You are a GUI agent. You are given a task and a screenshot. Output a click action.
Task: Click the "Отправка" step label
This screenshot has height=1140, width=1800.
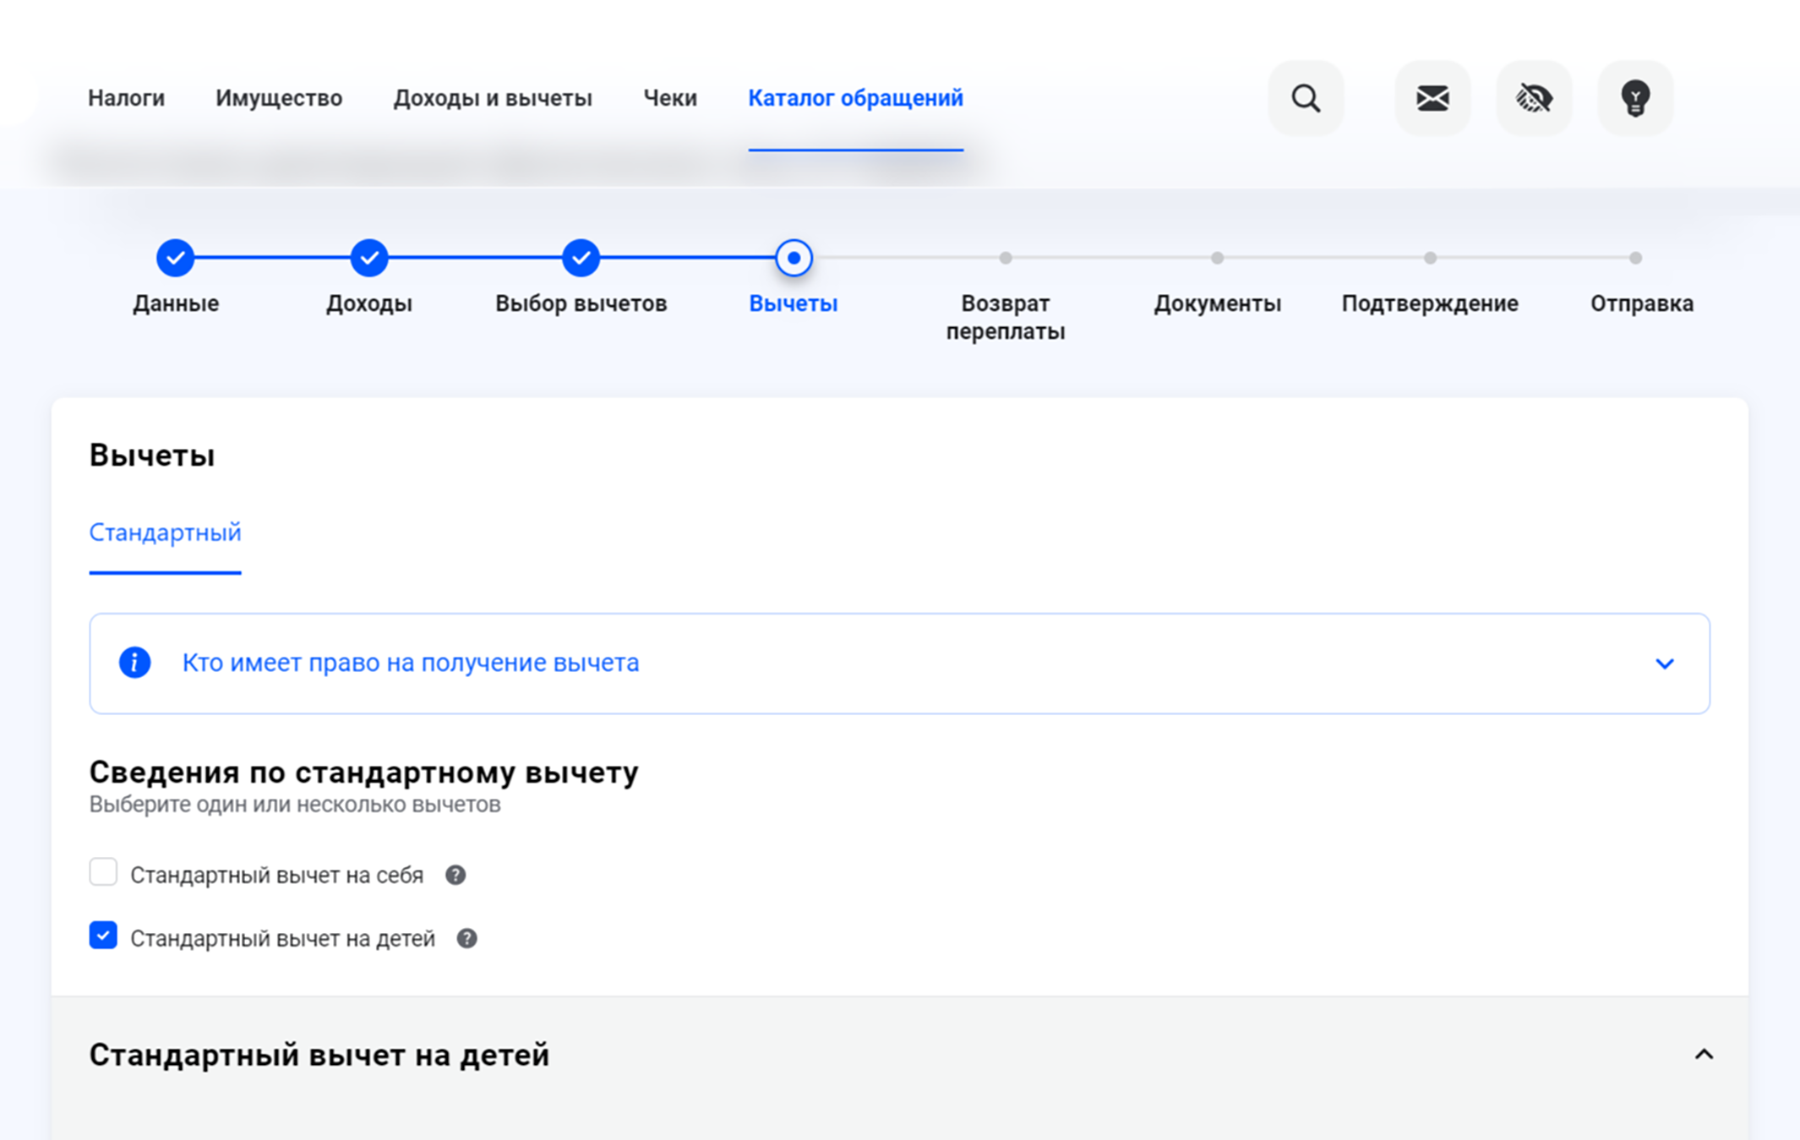[x=1642, y=303]
